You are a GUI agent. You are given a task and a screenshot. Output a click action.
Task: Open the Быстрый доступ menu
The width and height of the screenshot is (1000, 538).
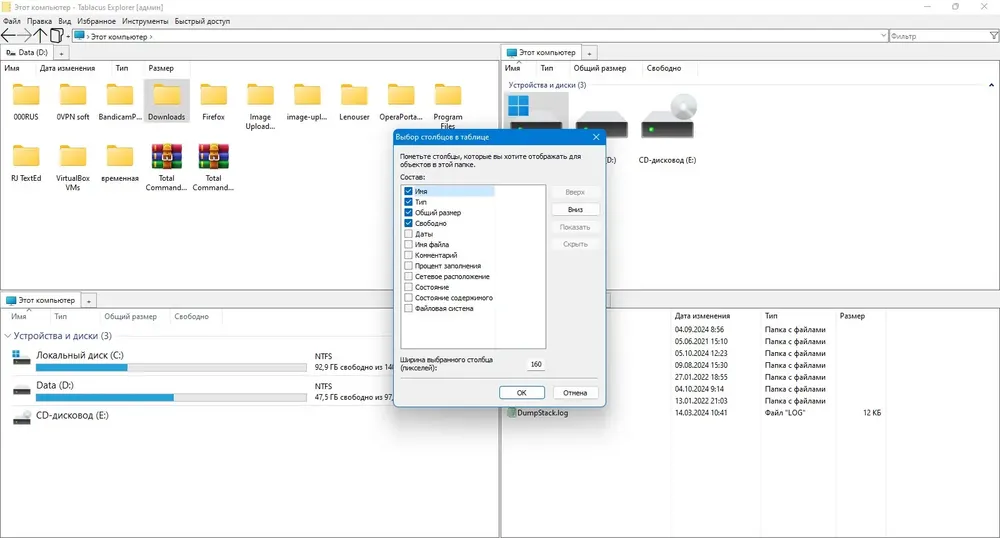[x=202, y=21]
